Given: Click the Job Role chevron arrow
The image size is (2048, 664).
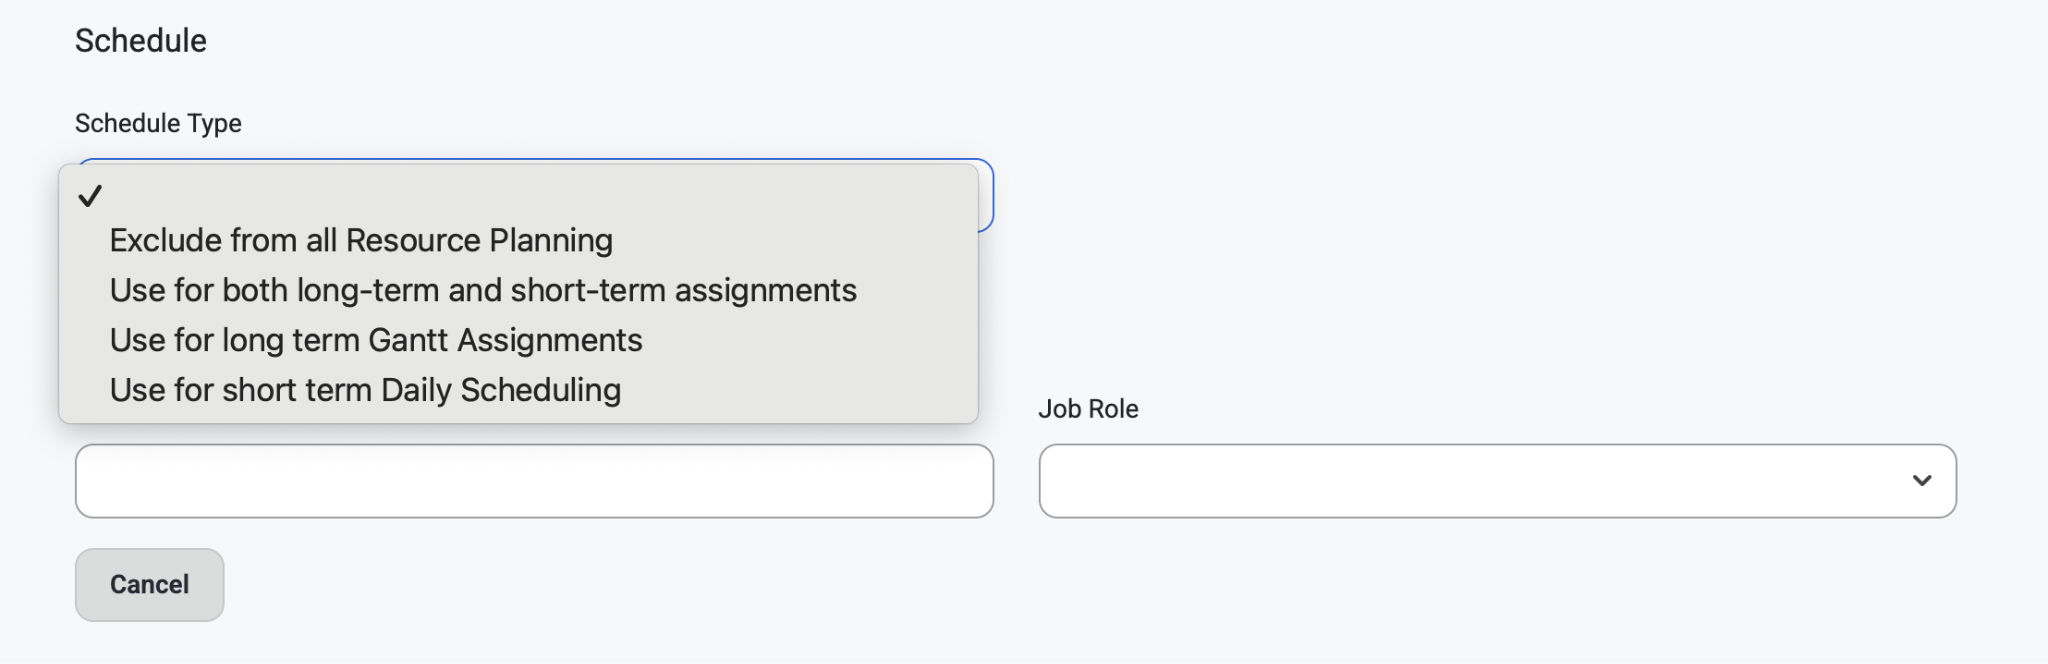Looking at the screenshot, I should tap(1921, 481).
